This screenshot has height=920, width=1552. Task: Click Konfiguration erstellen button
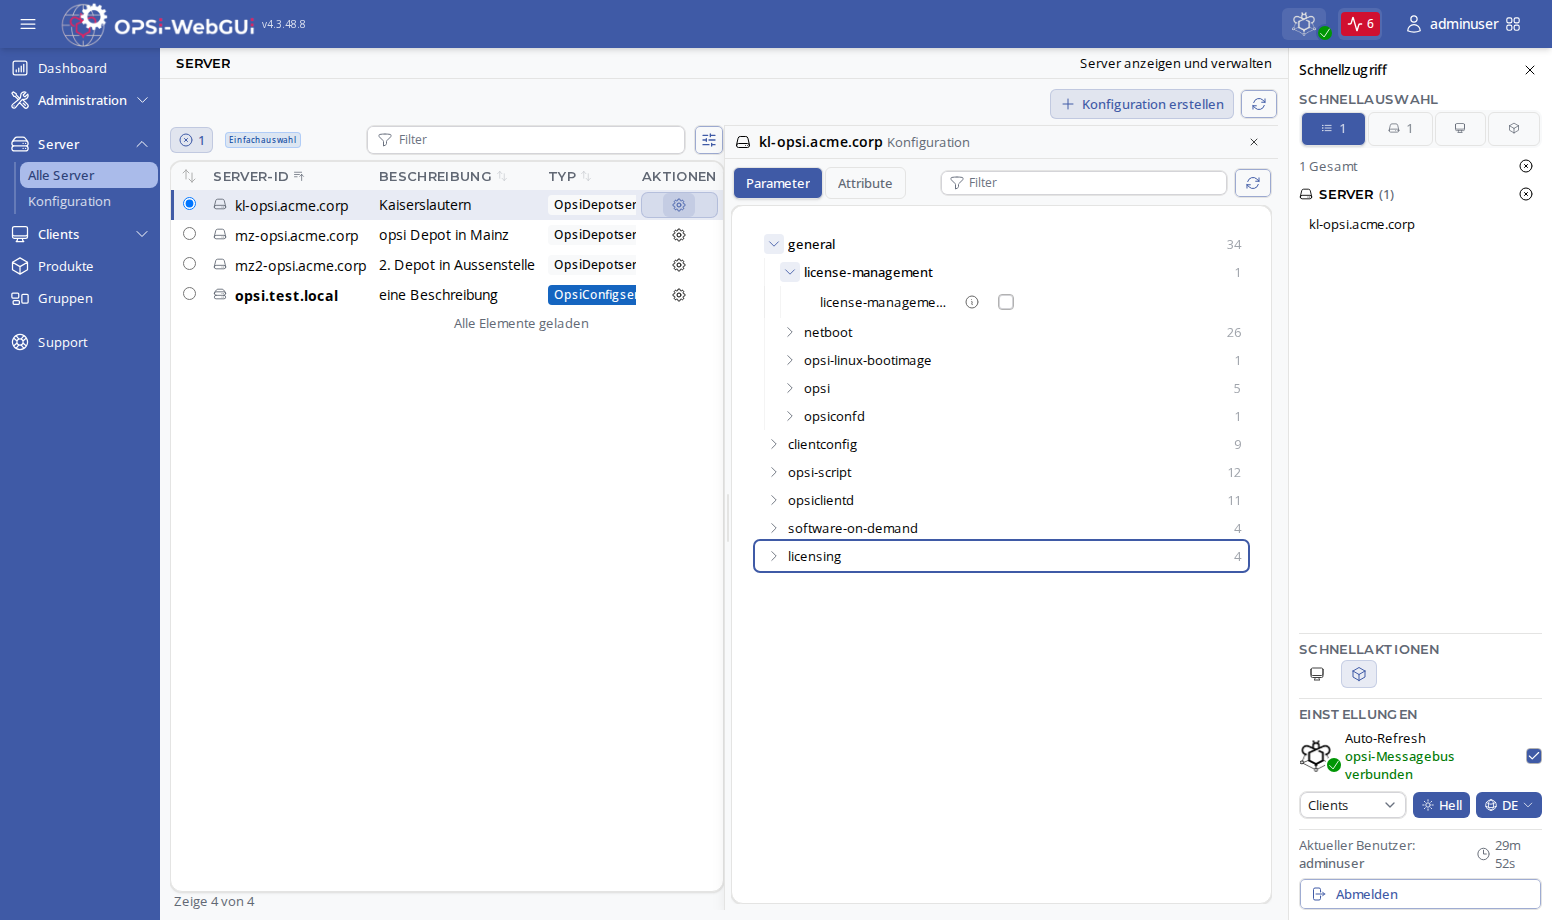[1142, 104]
